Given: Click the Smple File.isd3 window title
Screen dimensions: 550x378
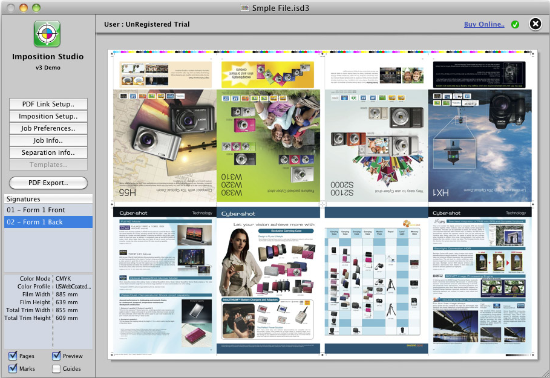Looking at the screenshot, I should tap(281, 8).
